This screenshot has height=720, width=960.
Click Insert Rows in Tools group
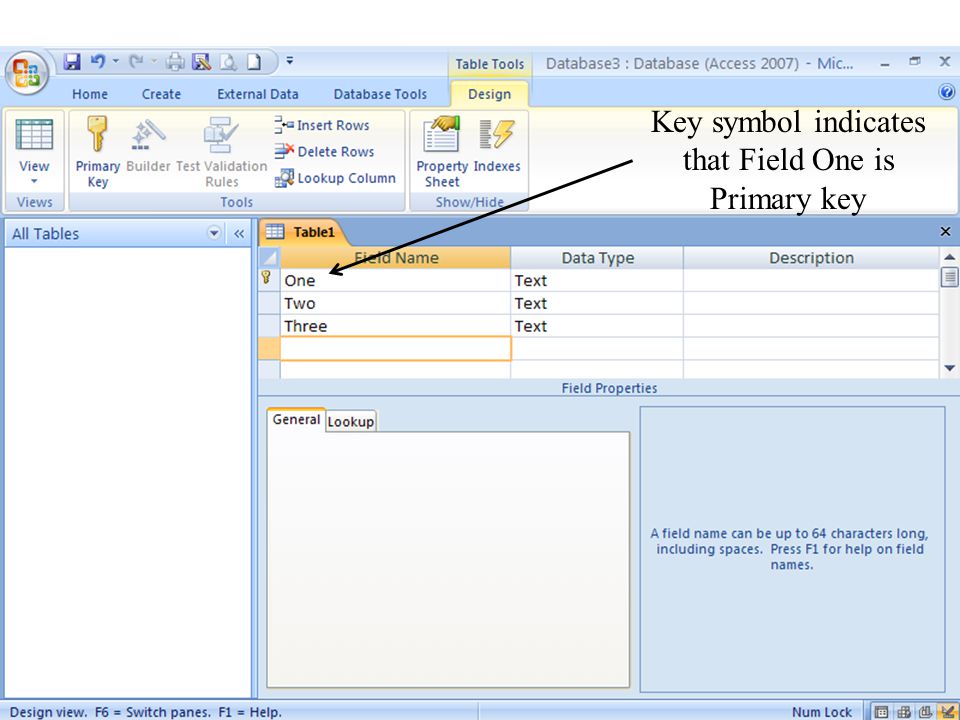point(322,125)
